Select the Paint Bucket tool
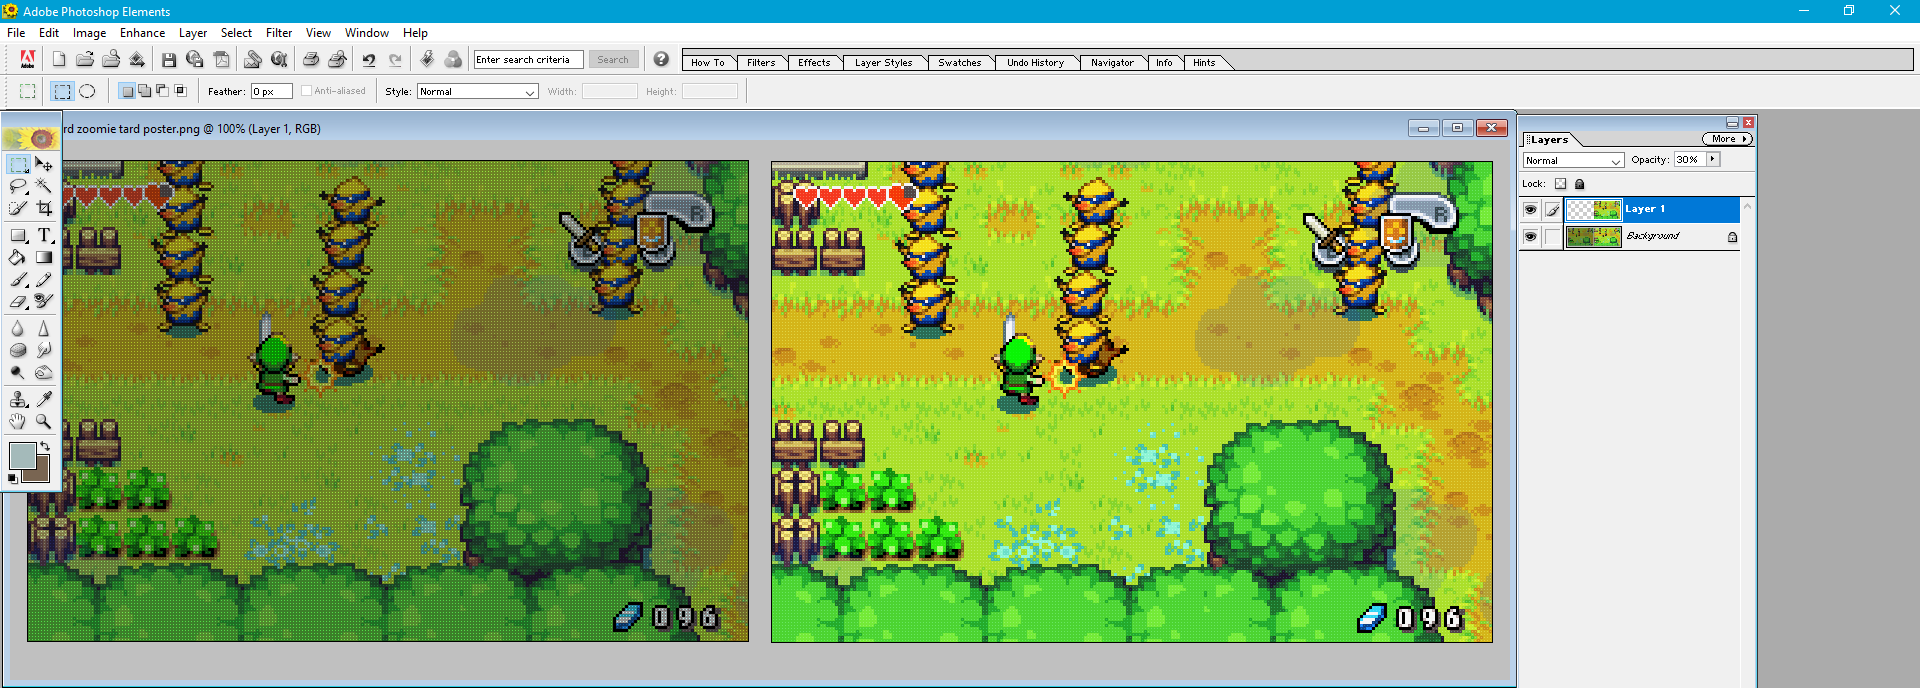This screenshot has height=688, width=1920. coord(18,257)
